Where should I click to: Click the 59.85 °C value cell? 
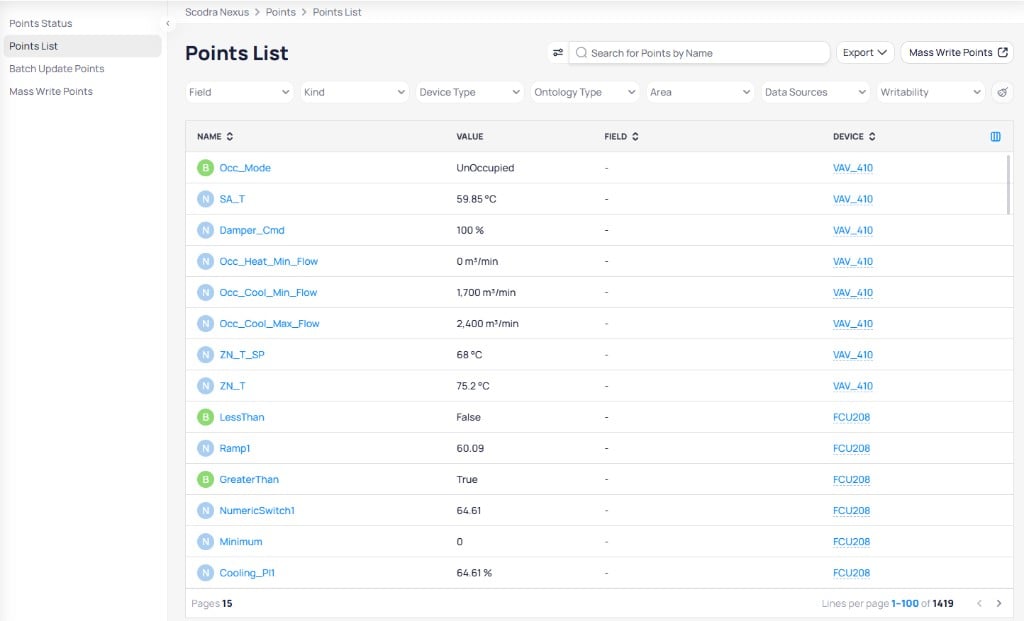pos(476,199)
